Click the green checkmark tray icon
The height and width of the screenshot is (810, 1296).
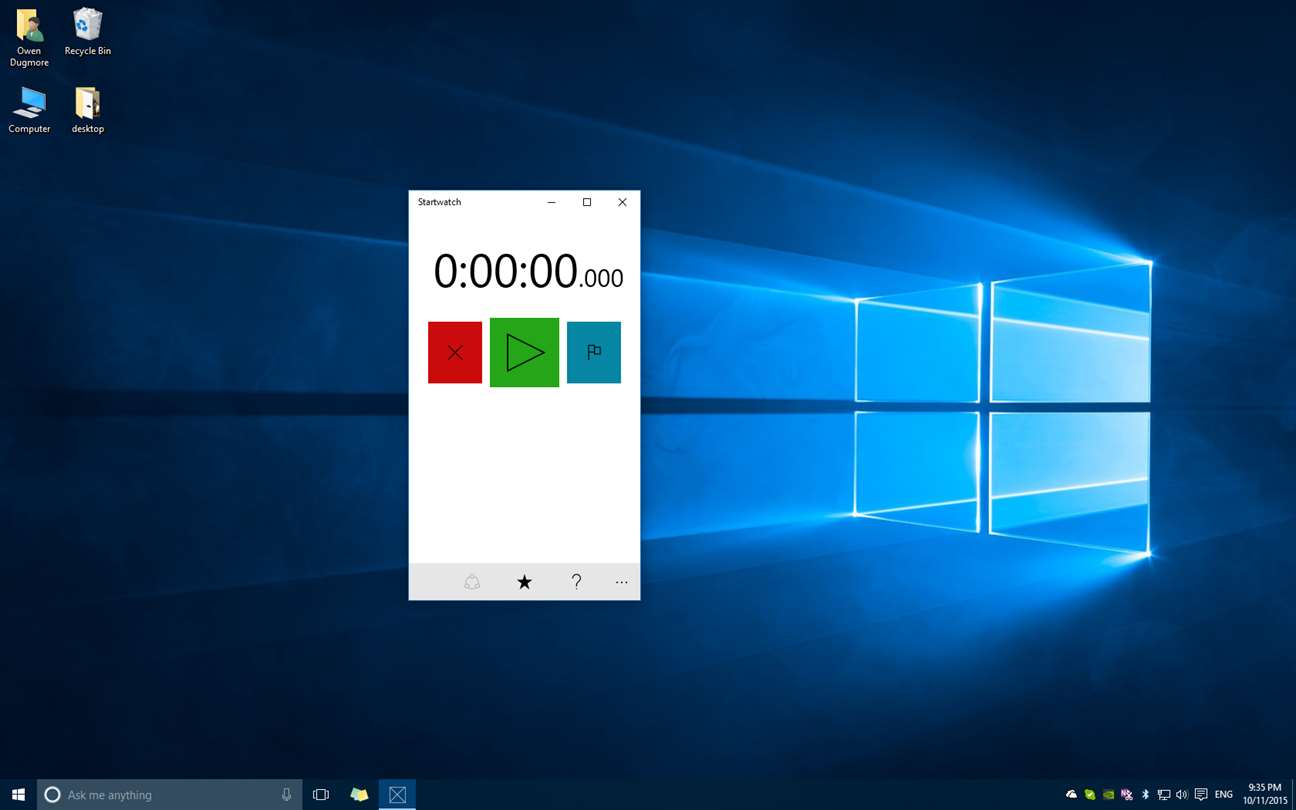1090,795
